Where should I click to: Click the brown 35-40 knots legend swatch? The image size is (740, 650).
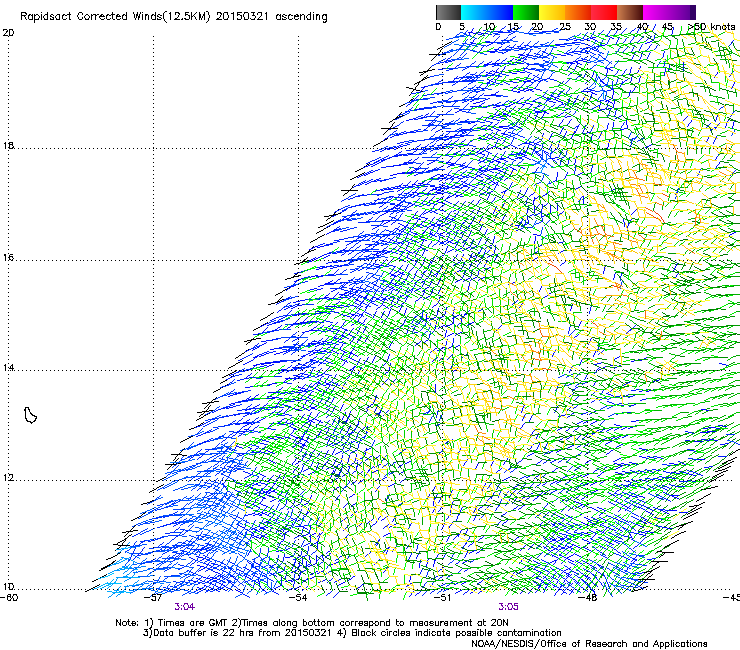click(630, 12)
